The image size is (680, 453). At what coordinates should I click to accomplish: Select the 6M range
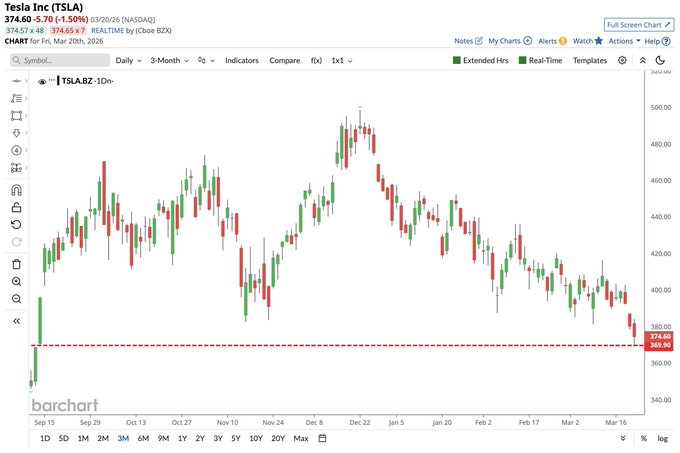pyautogui.click(x=143, y=438)
